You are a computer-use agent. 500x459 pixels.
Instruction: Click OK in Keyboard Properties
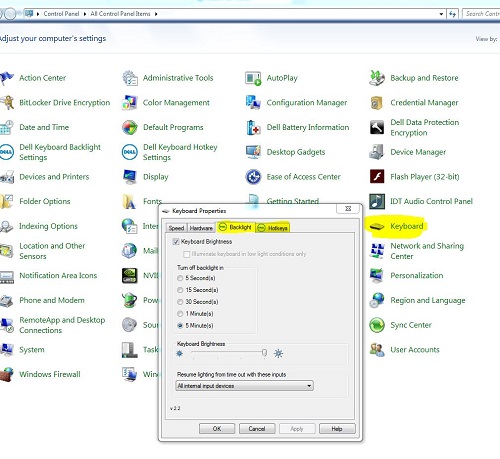click(x=217, y=429)
